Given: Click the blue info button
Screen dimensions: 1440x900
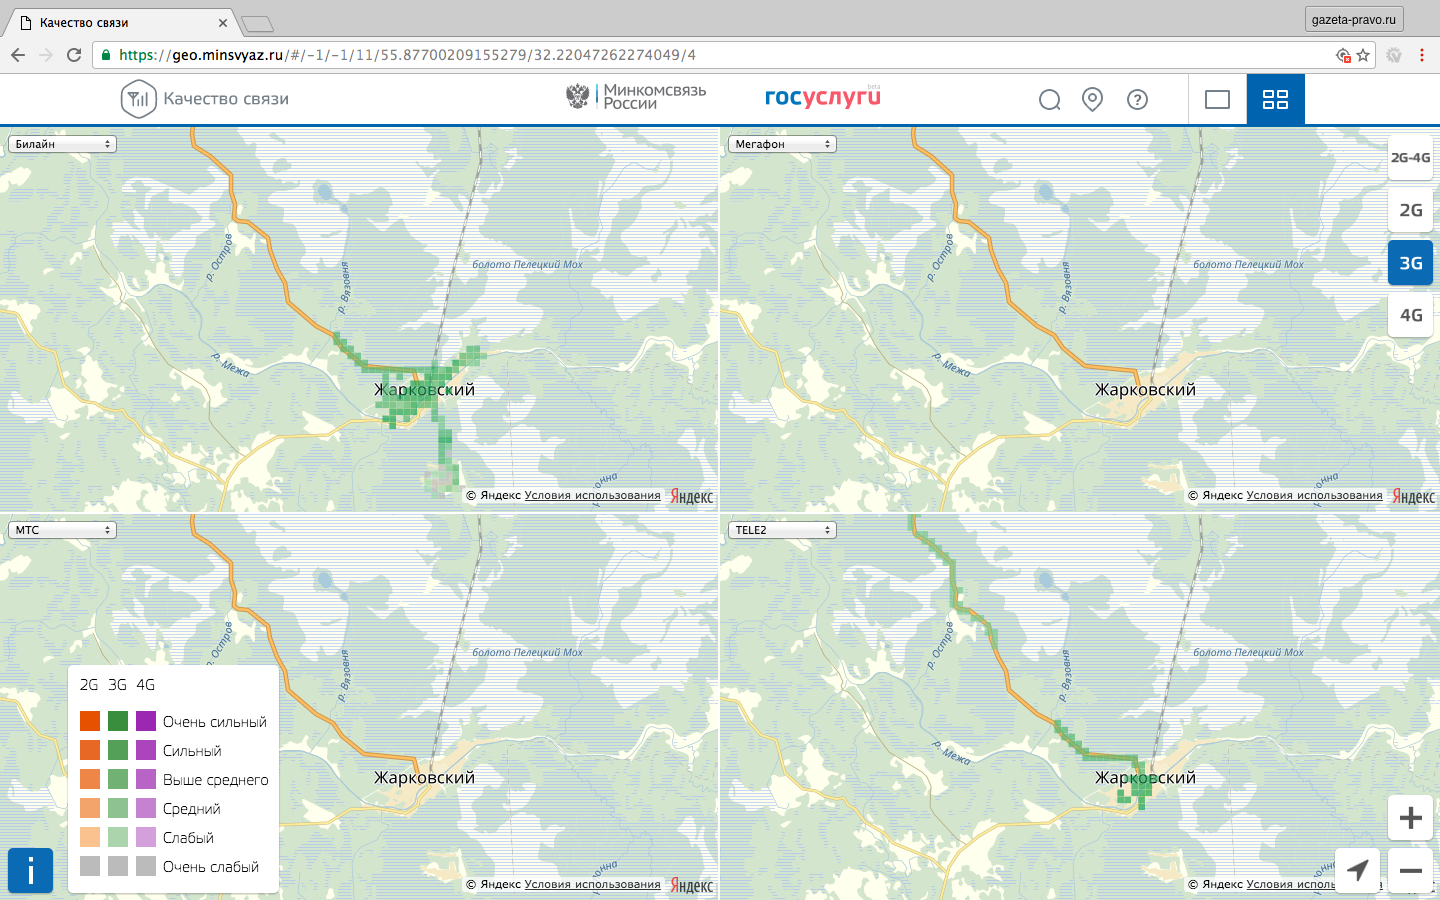Looking at the screenshot, I should tap(31, 870).
